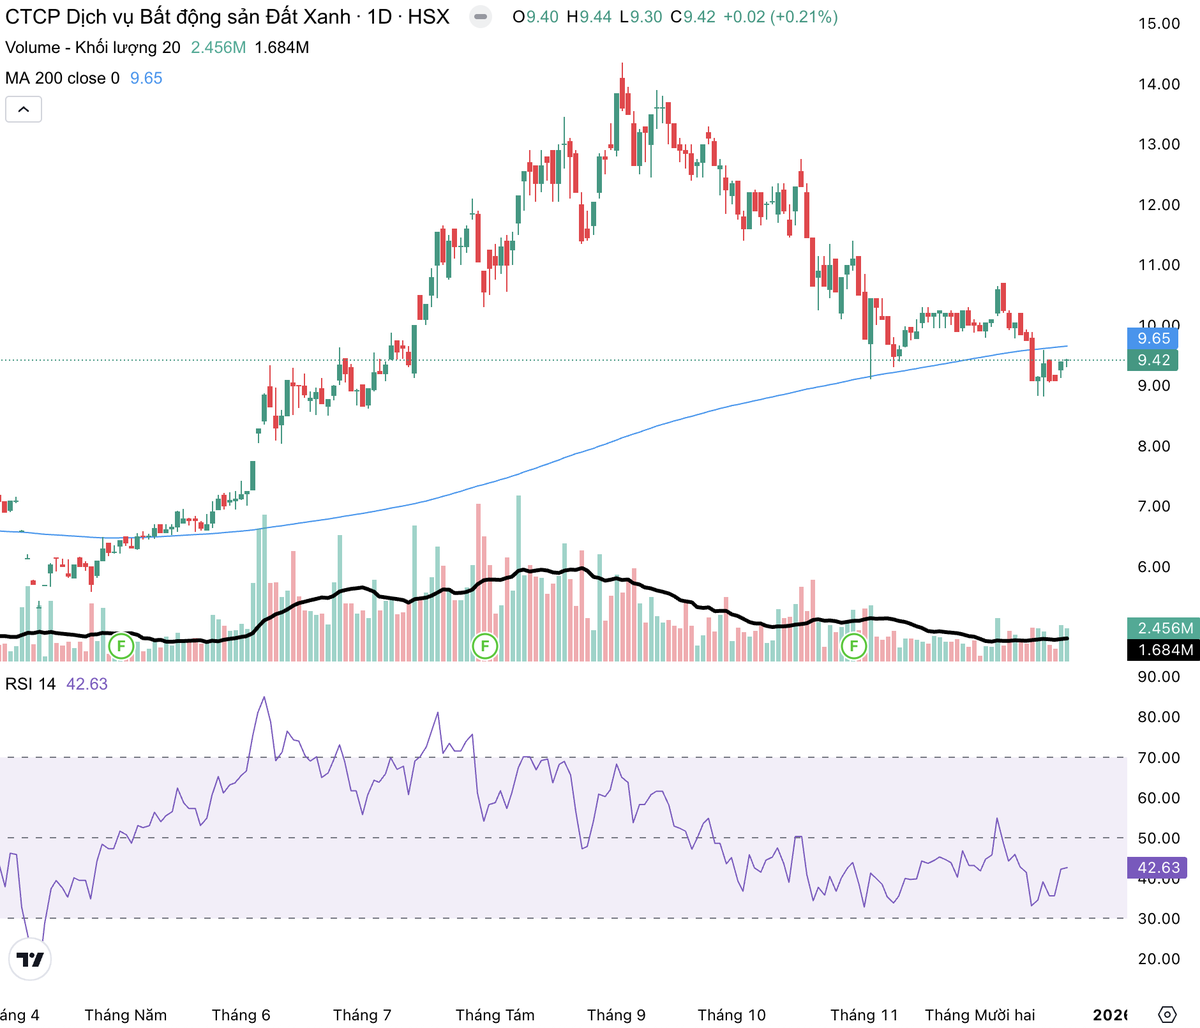Click the TradingView logo icon

point(30,959)
